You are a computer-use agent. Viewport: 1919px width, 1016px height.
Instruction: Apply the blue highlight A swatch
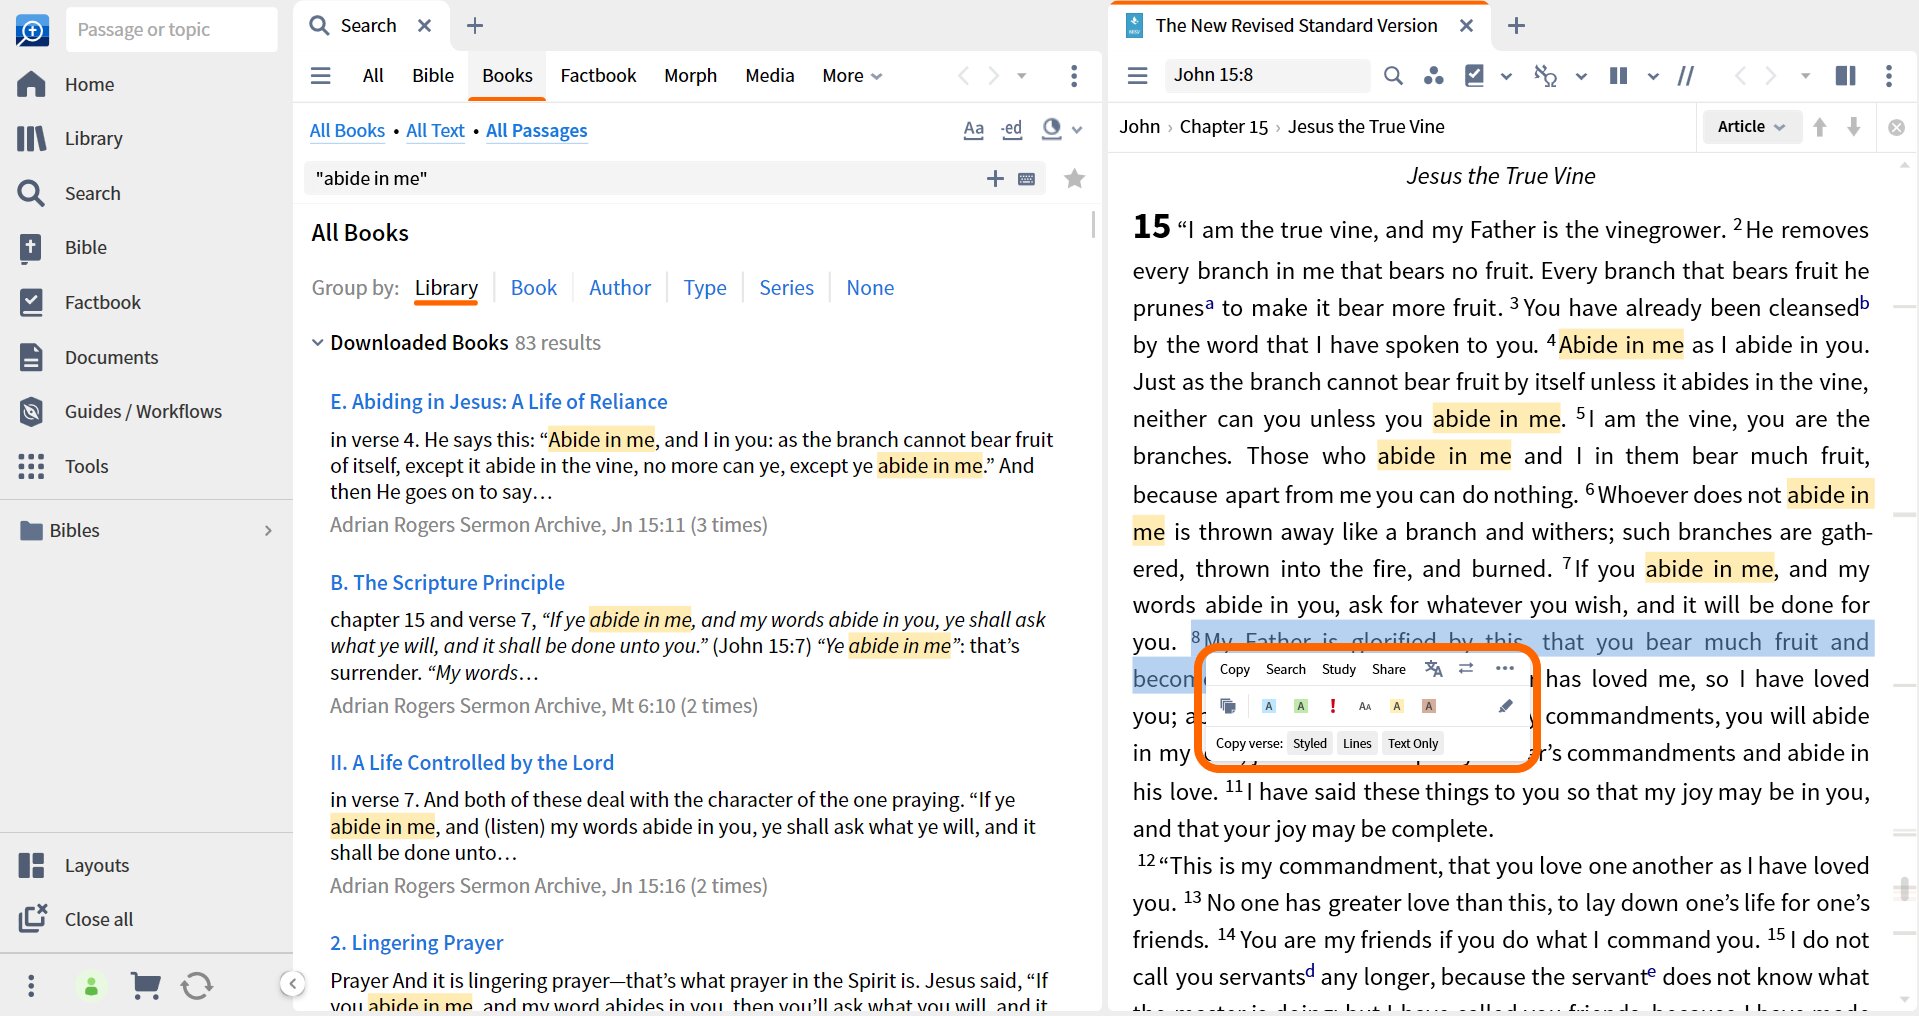click(1268, 706)
